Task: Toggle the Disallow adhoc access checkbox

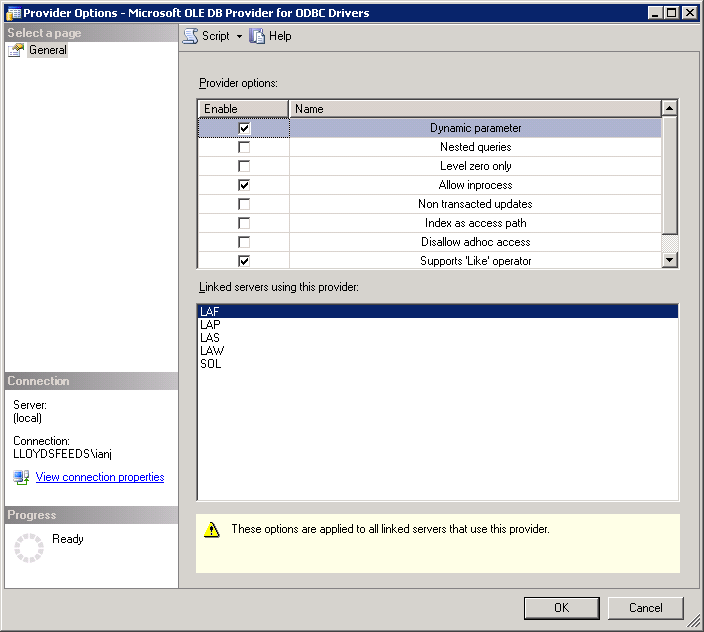Action: (244, 242)
